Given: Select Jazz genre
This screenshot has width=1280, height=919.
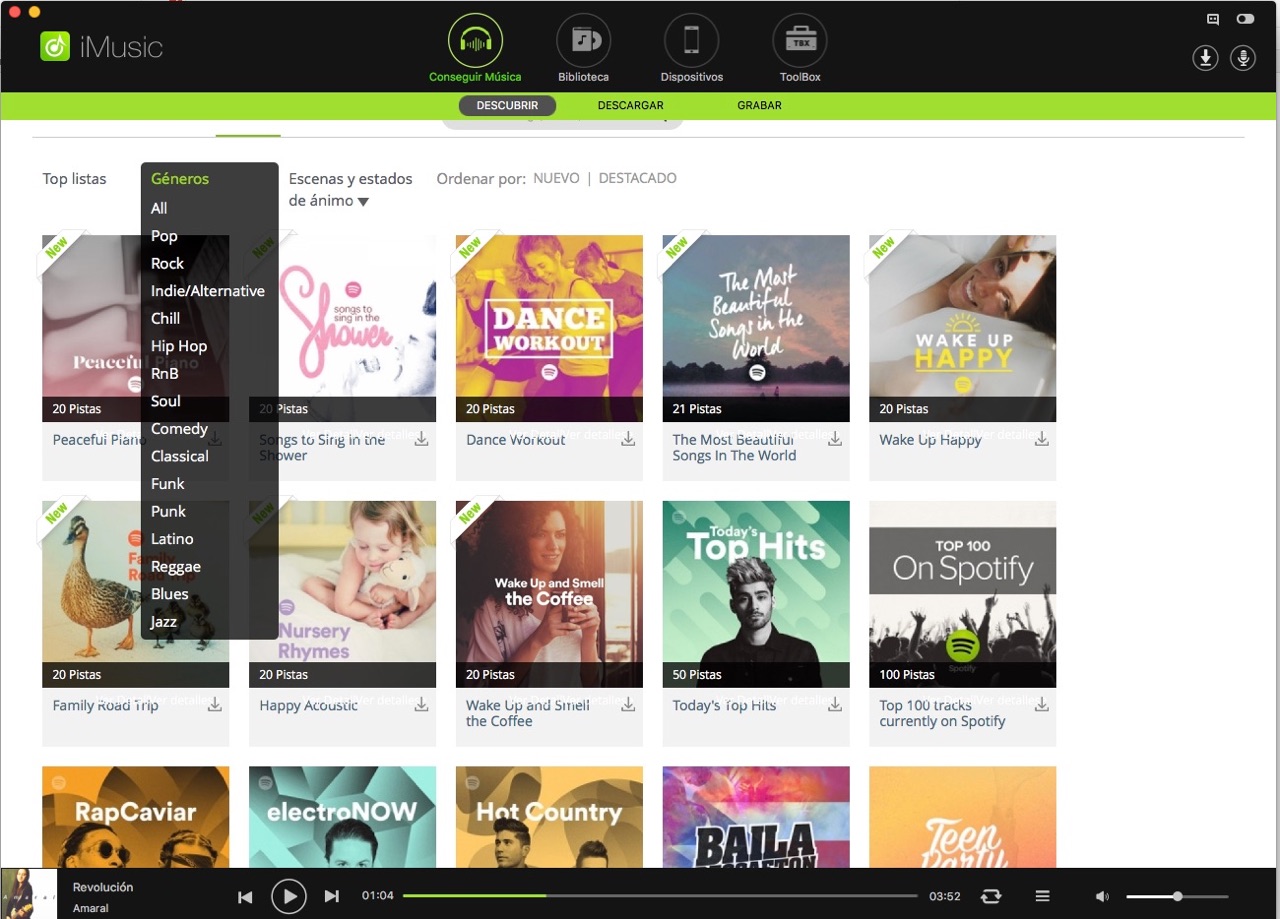Looking at the screenshot, I should coord(164,622).
